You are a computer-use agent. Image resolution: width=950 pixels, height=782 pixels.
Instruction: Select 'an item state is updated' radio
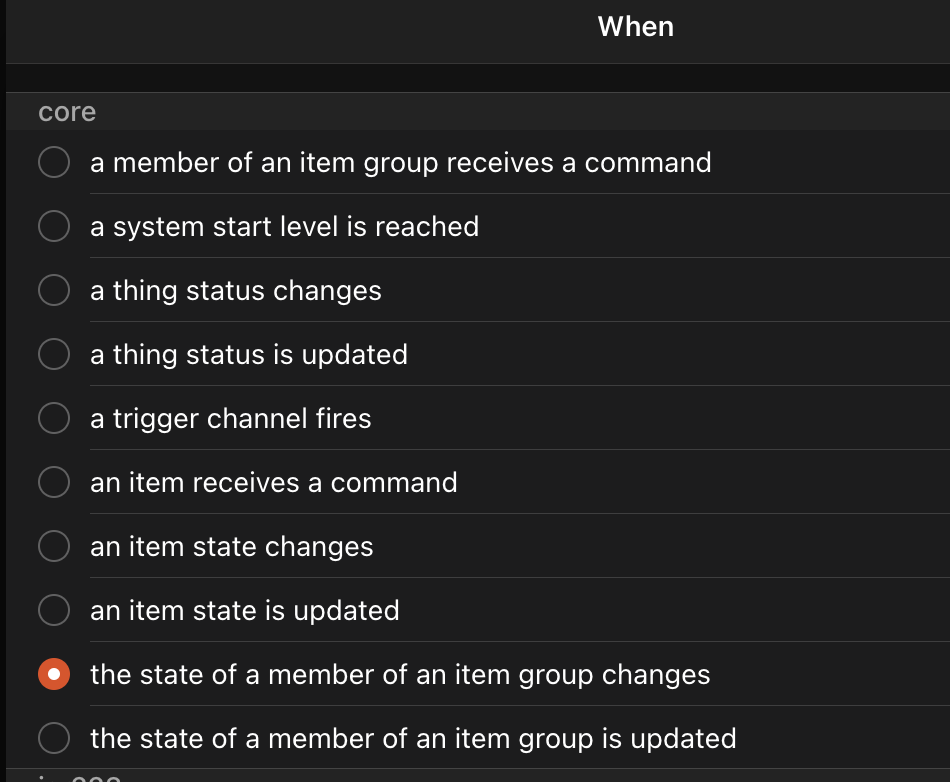[54, 610]
